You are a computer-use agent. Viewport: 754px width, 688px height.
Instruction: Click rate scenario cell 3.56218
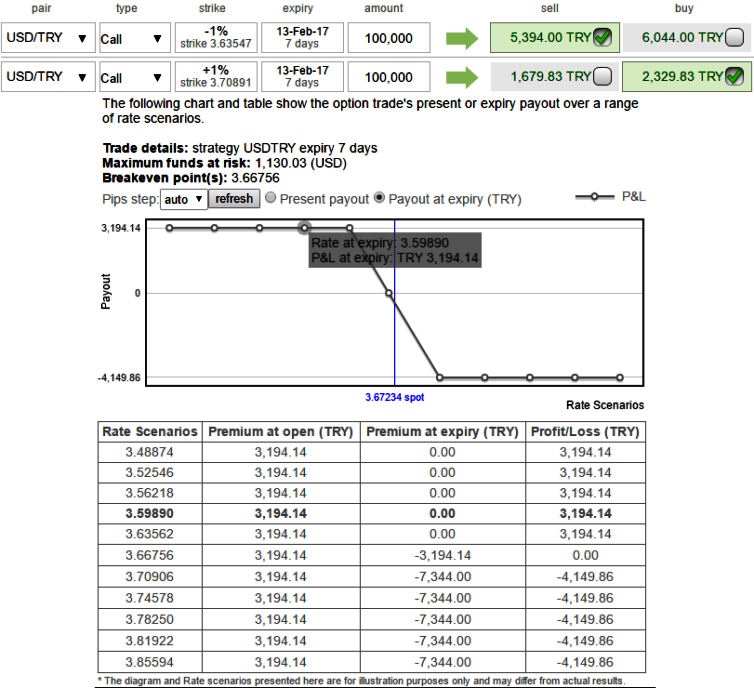point(150,493)
